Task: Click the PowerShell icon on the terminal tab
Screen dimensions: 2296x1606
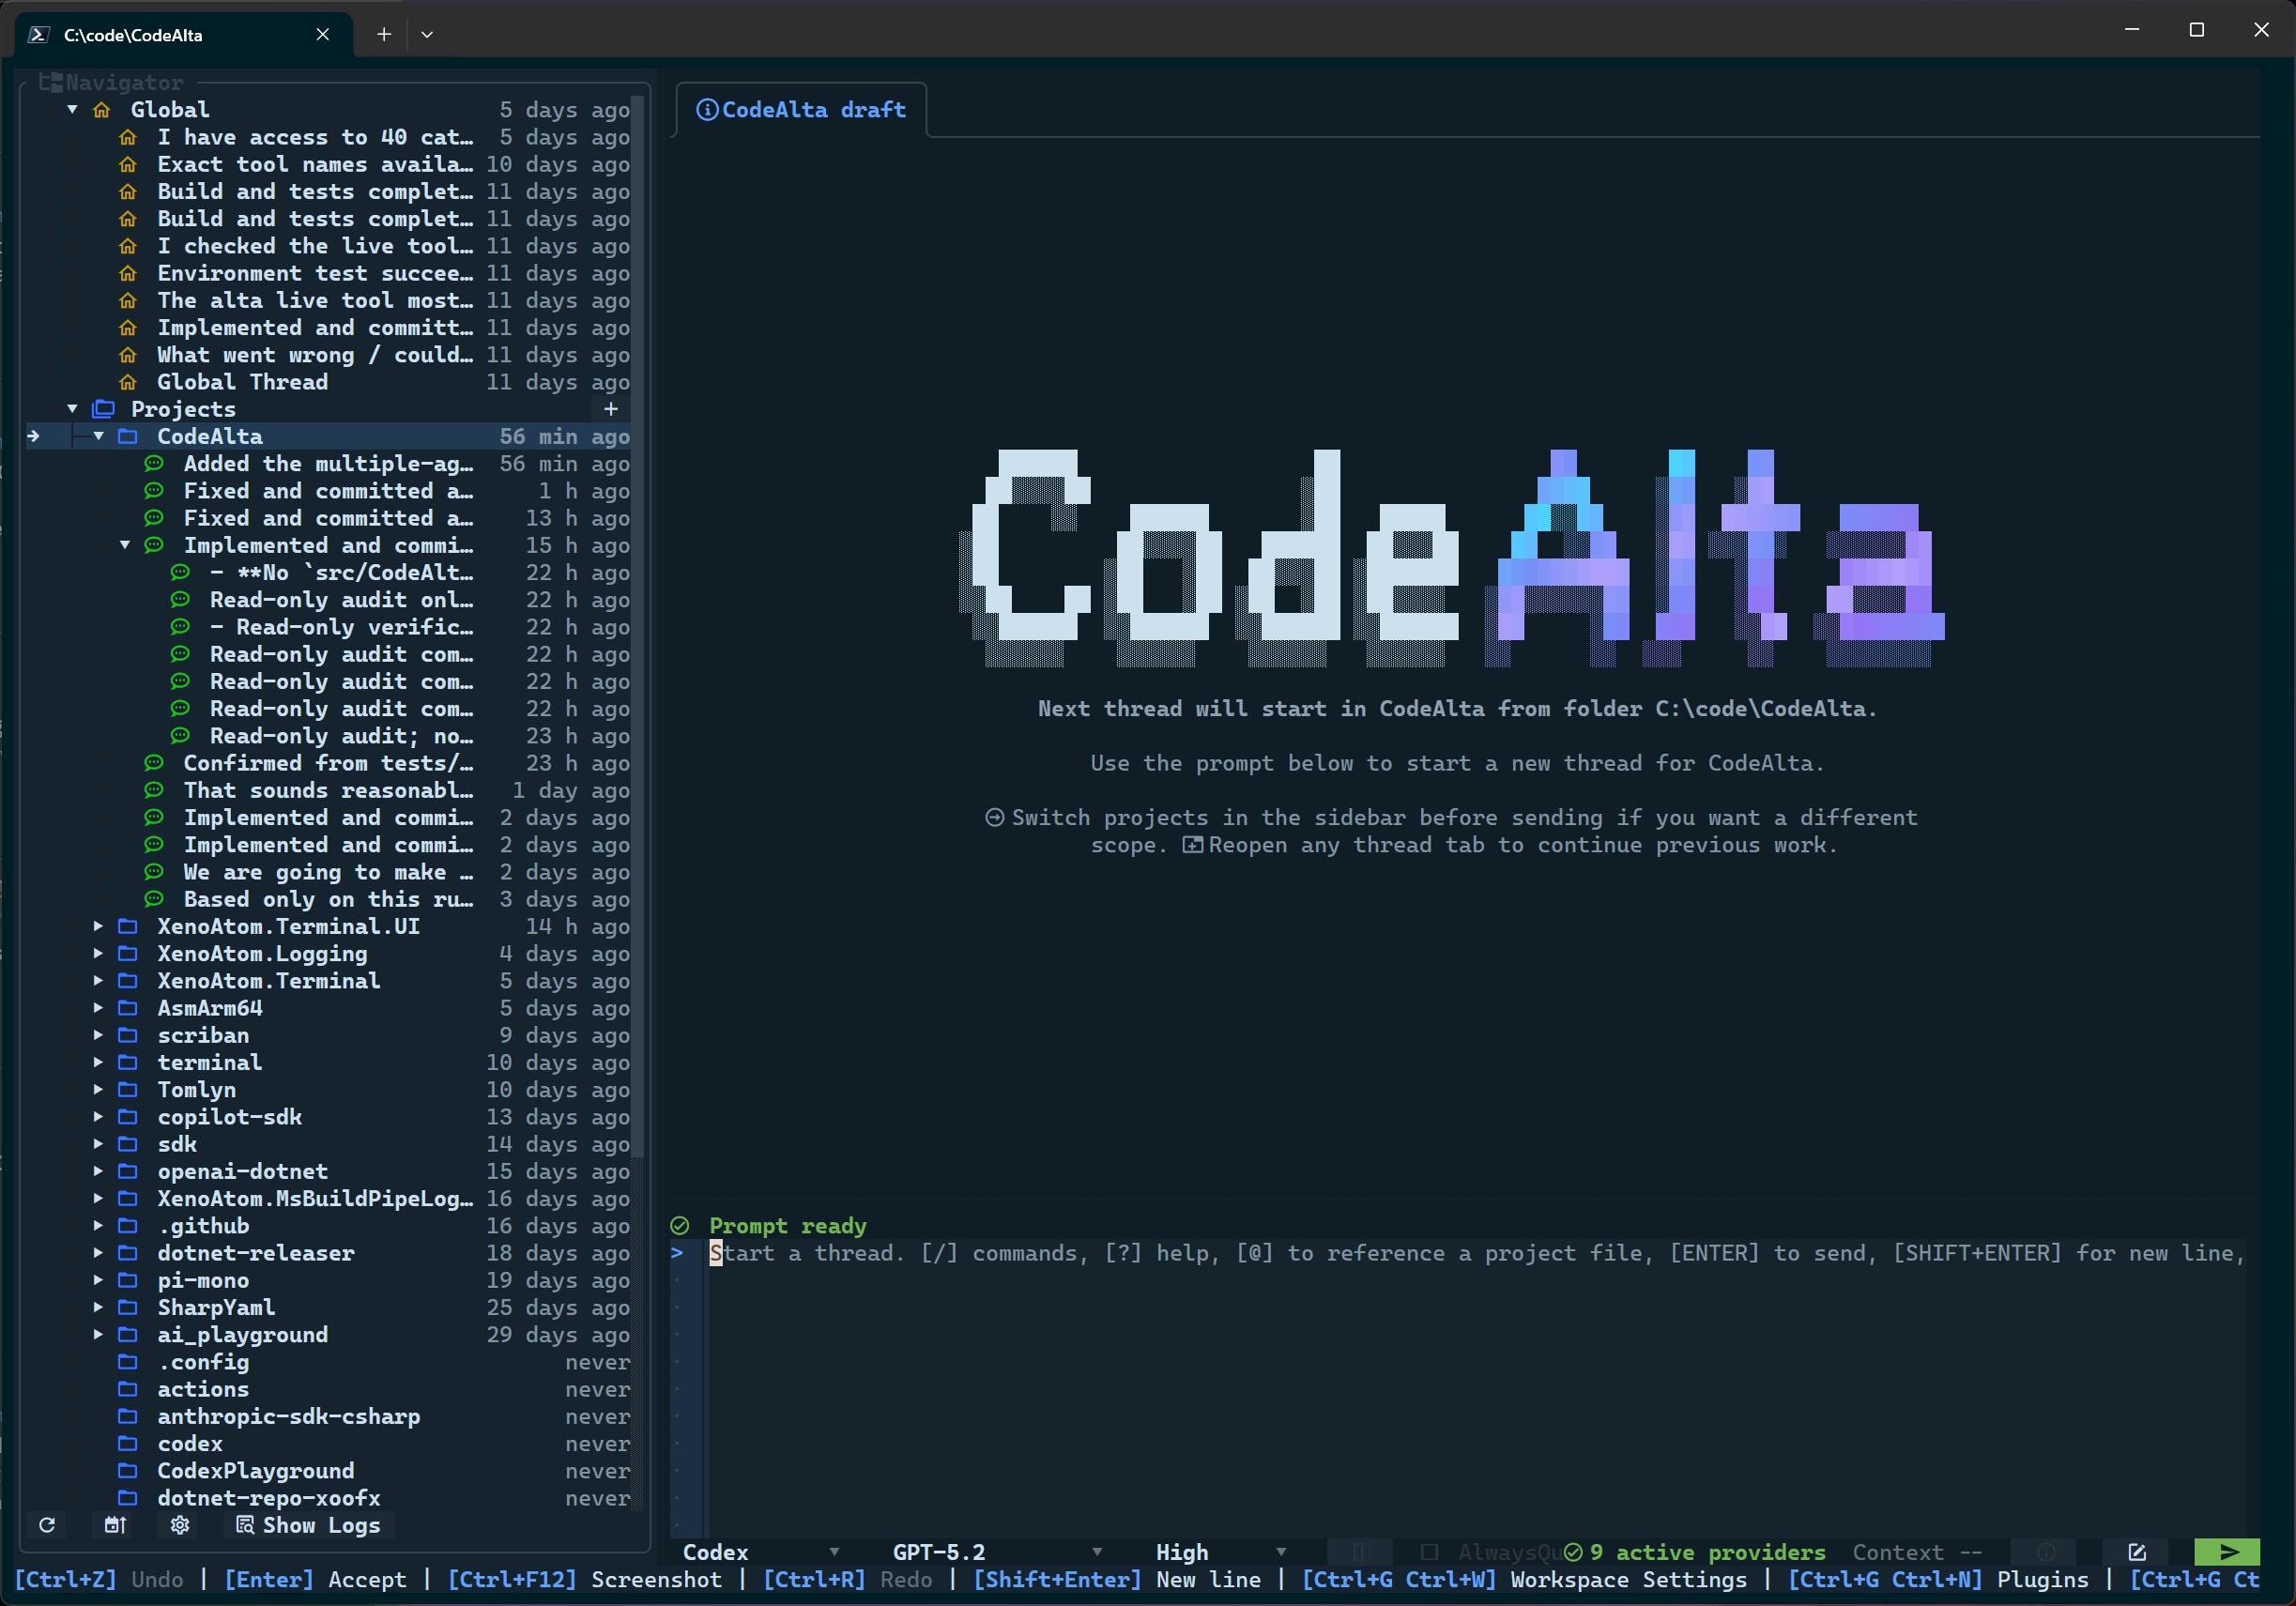Action: [x=39, y=35]
